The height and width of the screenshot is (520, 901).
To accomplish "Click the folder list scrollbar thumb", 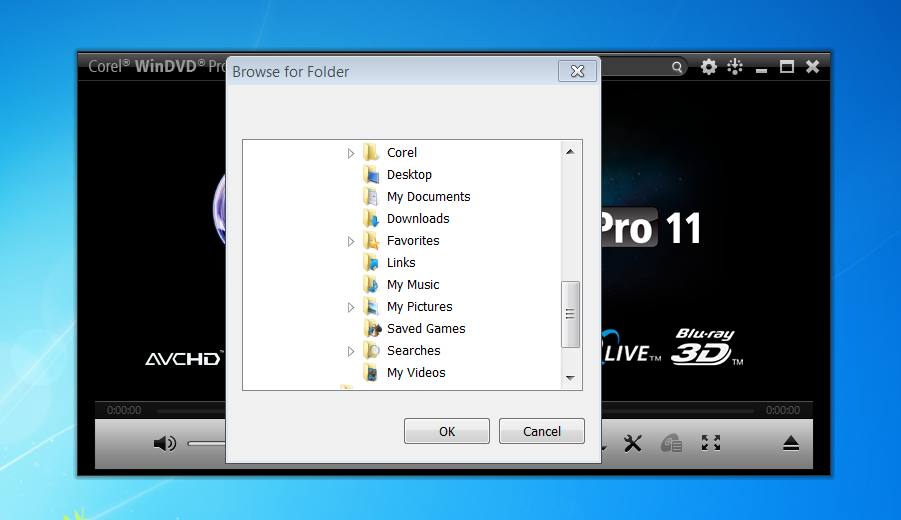I will point(570,314).
